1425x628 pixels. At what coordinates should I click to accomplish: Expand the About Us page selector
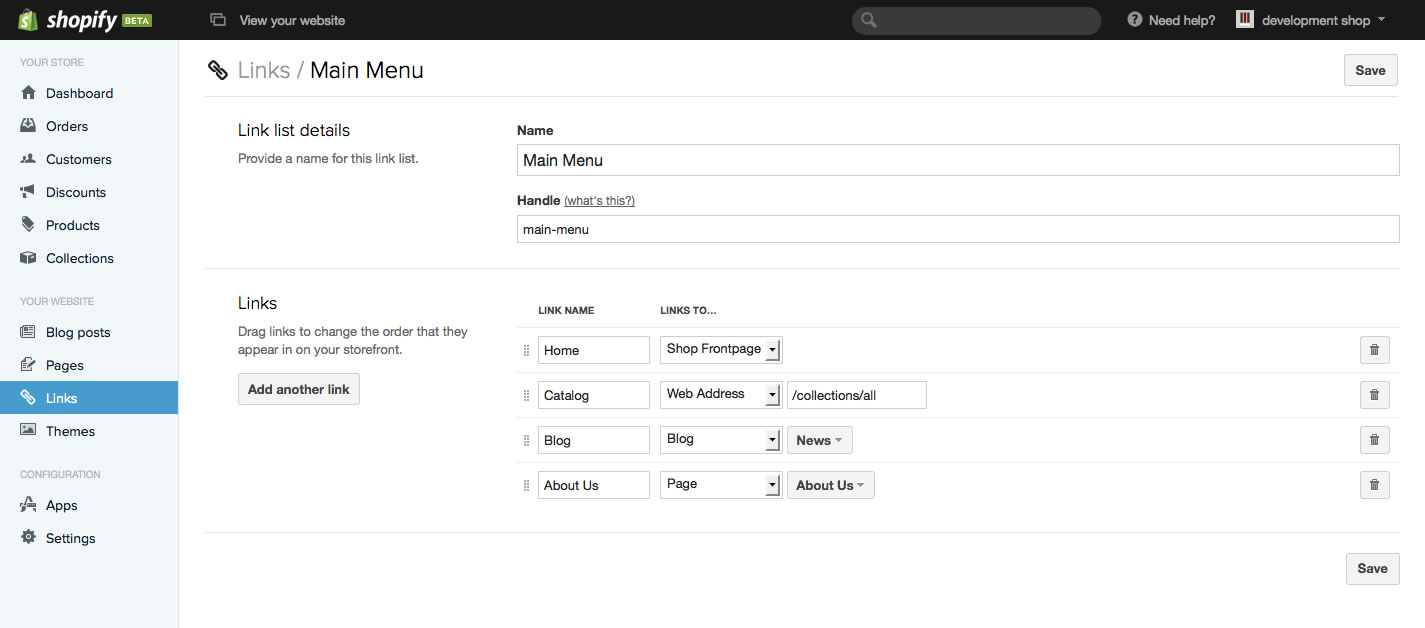(830, 485)
